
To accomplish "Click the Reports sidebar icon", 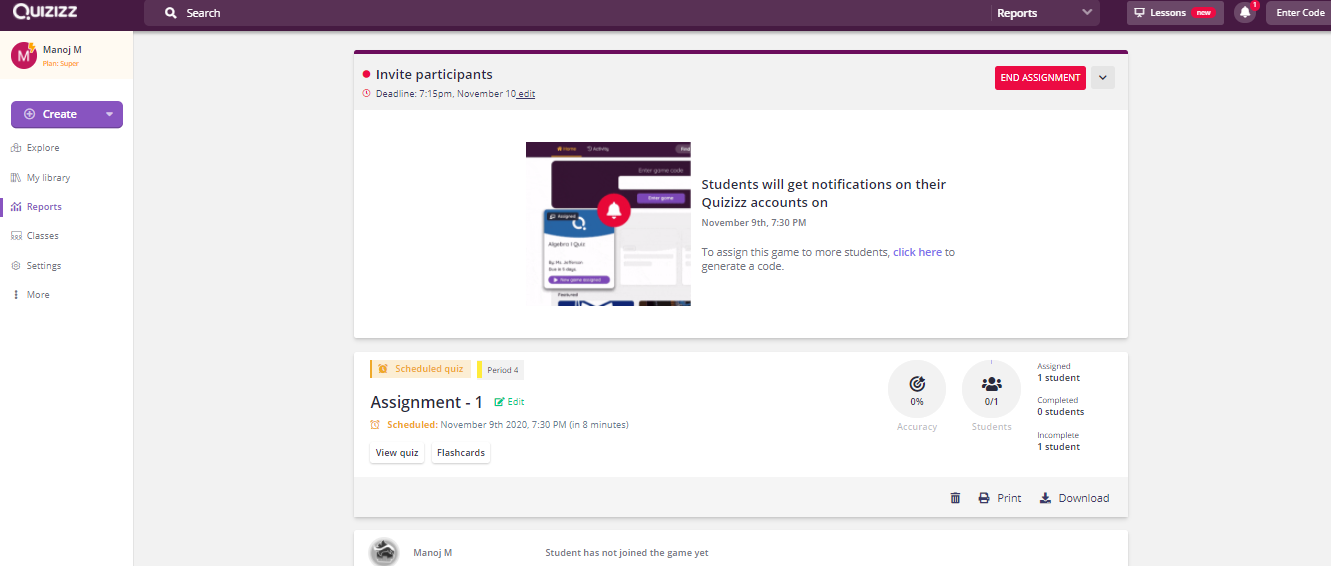I will click(16, 207).
